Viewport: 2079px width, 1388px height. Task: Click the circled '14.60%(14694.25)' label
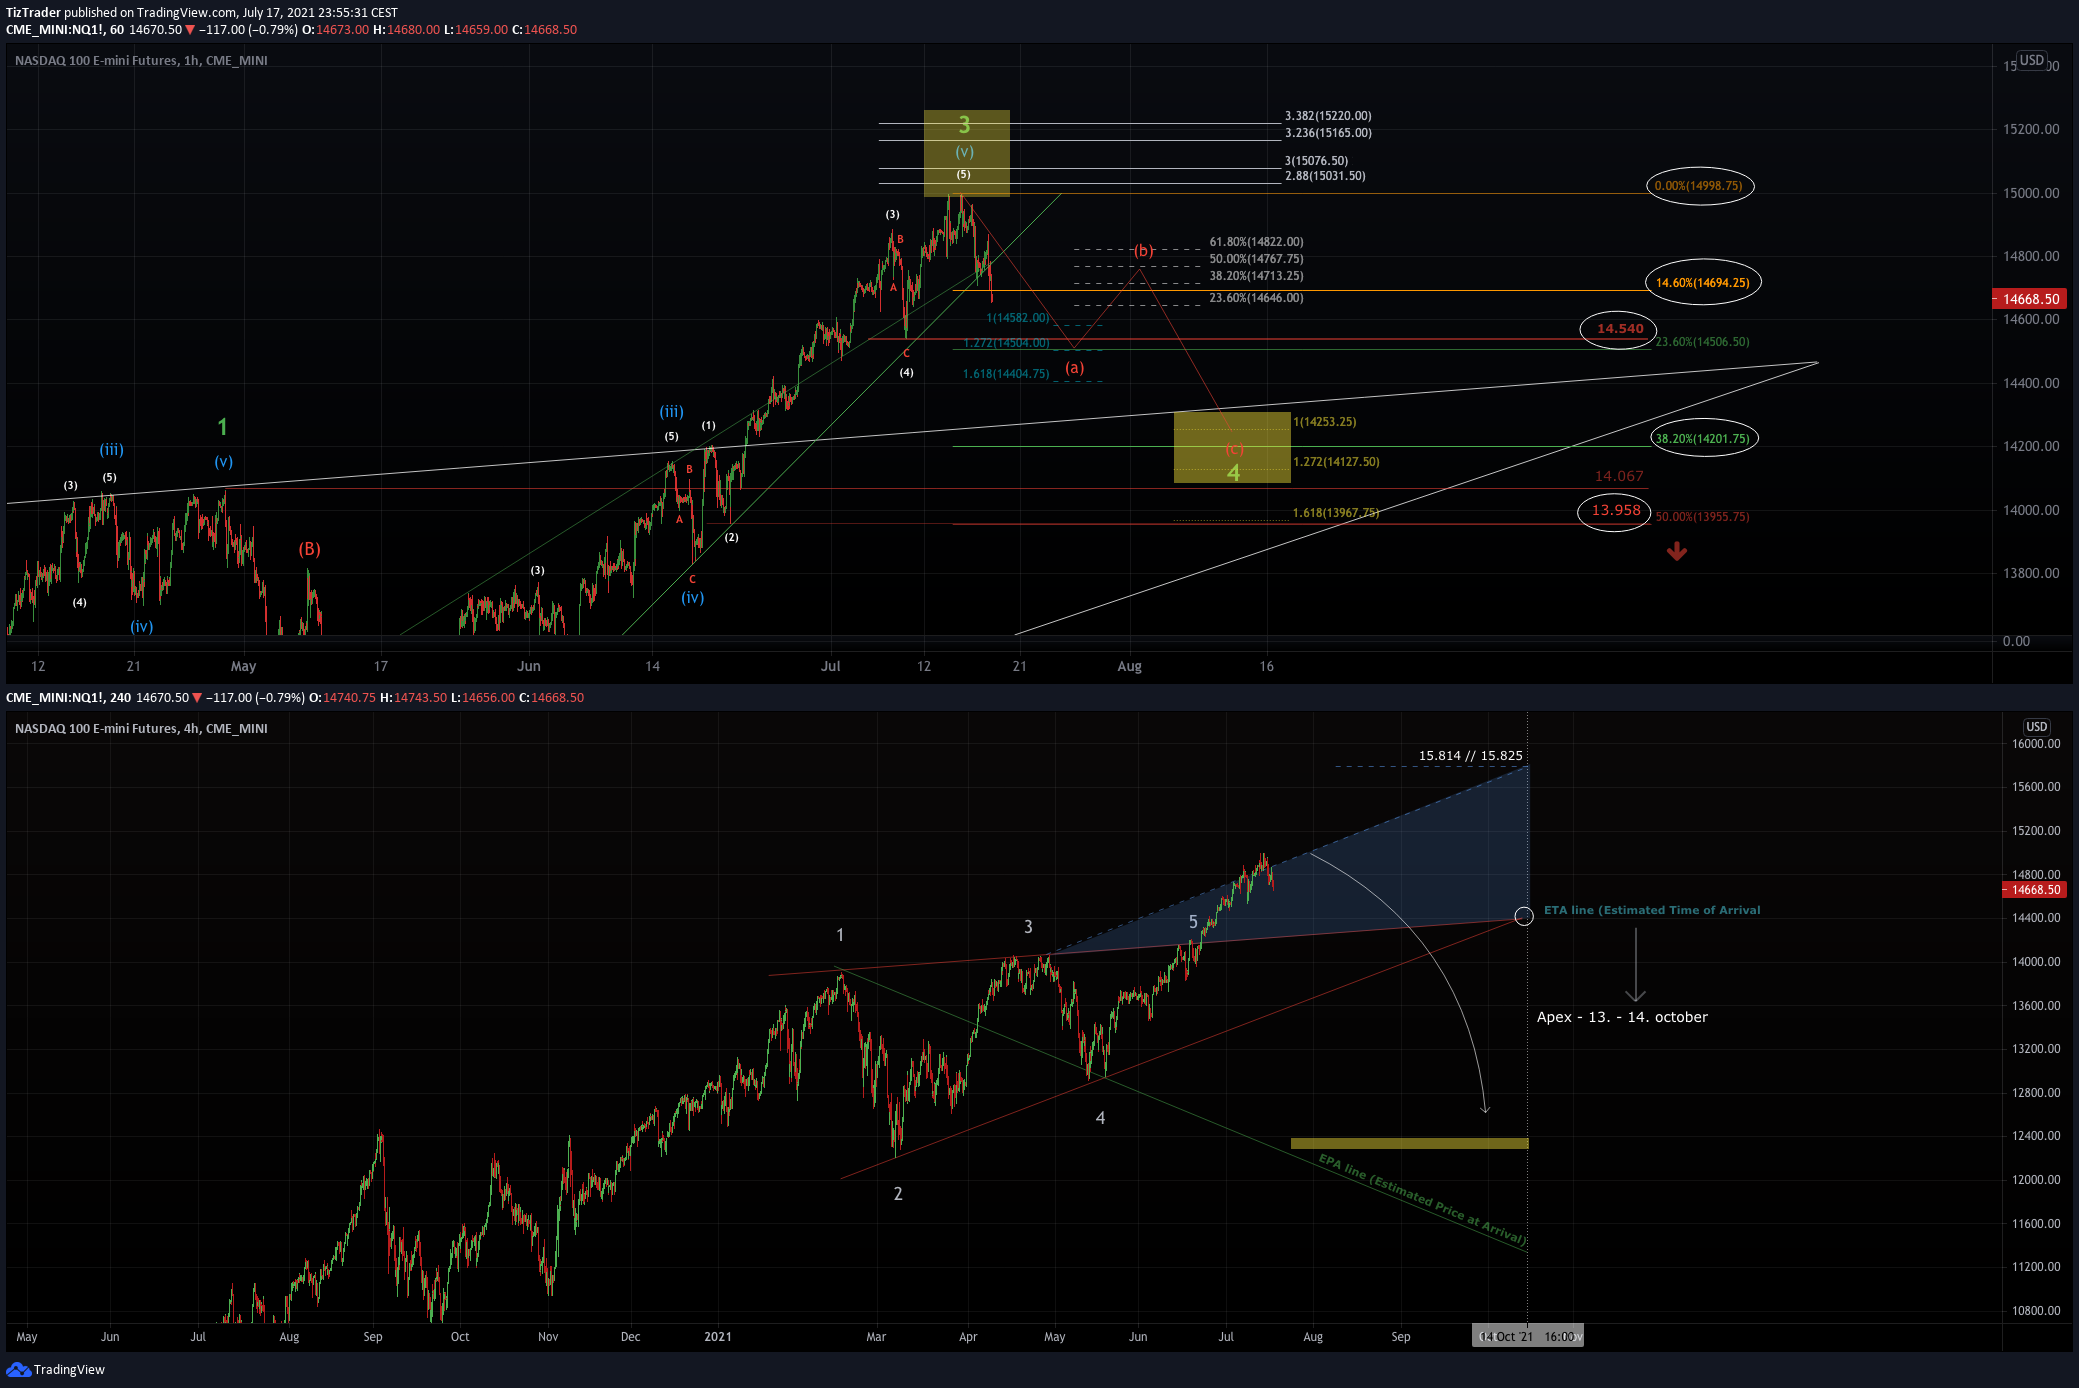pyautogui.click(x=1702, y=283)
